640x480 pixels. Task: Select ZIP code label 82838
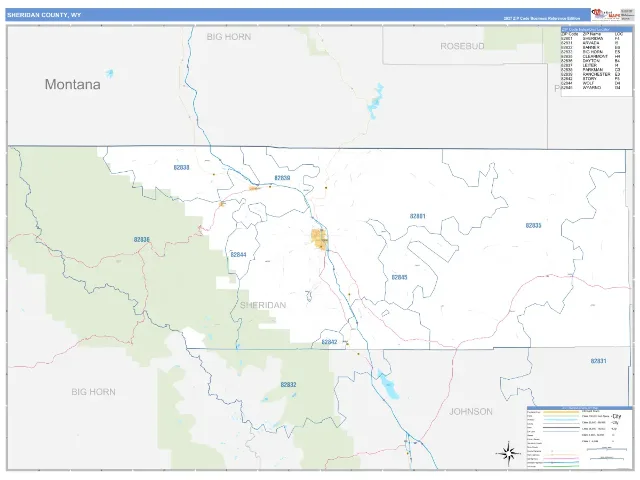[181, 167]
